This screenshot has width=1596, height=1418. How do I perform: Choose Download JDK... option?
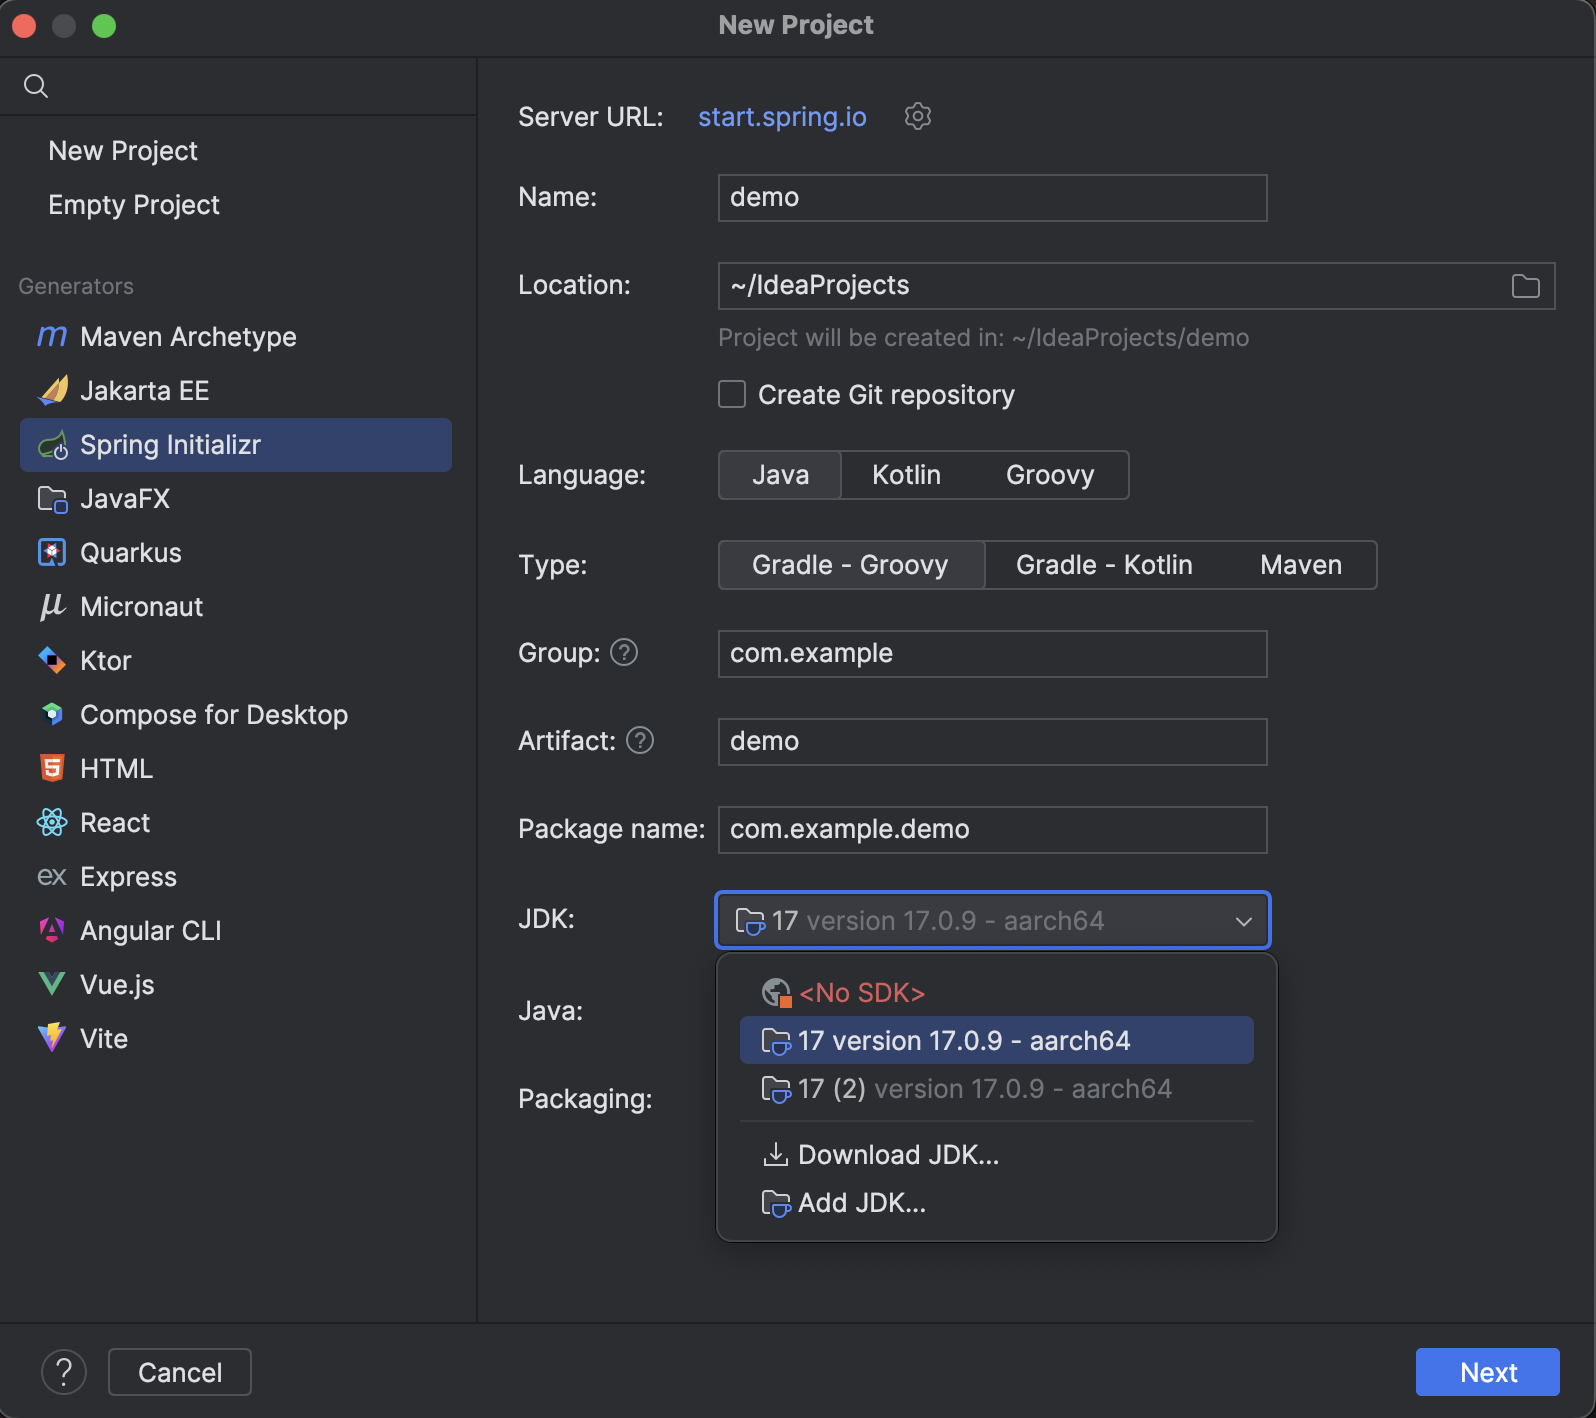pyautogui.click(x=996, y=1155)
